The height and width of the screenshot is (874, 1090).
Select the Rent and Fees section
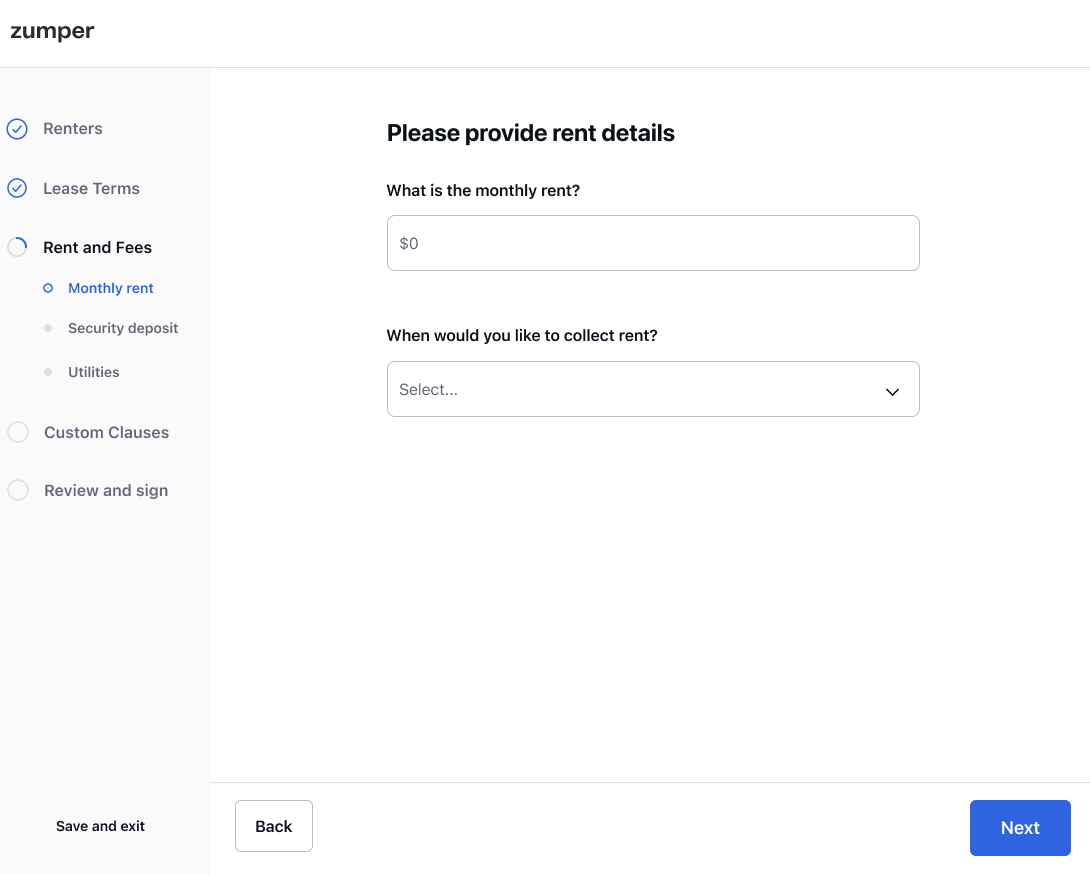(x=97, y=247)
